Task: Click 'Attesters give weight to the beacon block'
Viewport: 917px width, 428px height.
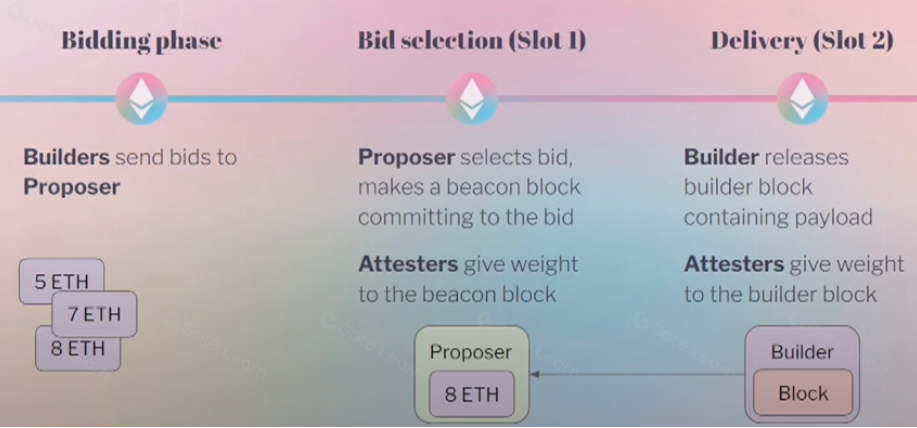Action: point(468,279)
